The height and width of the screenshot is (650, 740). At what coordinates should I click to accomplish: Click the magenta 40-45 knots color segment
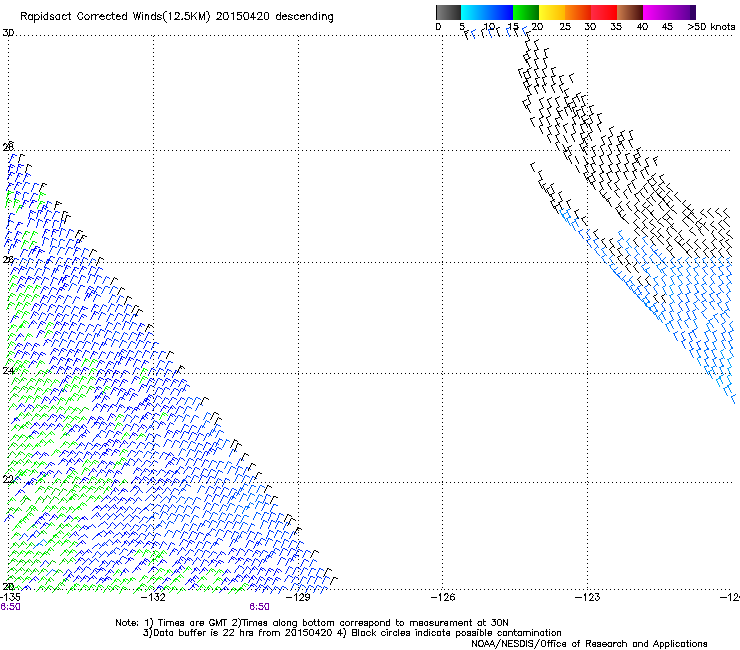pyautogui.click(x=656, y=12)
